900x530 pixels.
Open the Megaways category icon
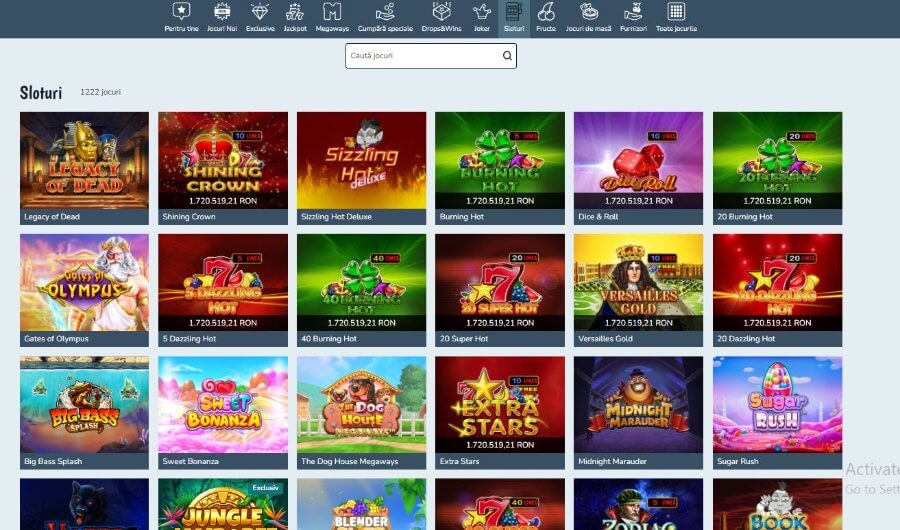(332, 11)
